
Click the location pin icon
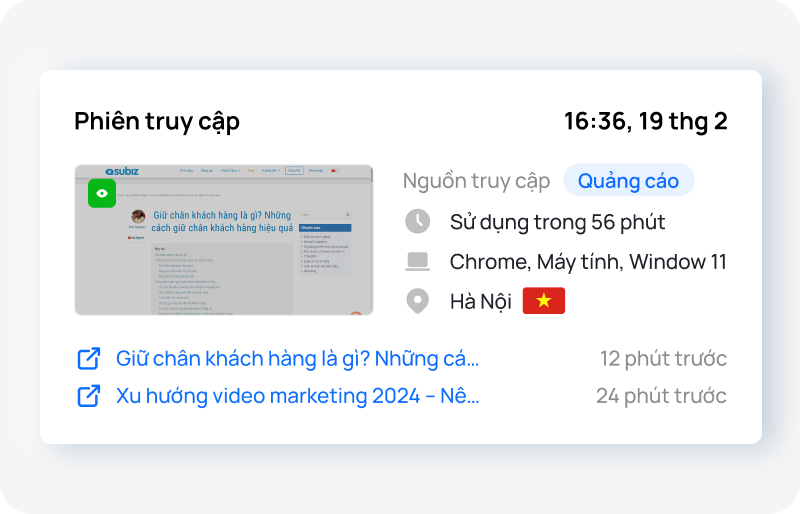[x=417, y=301]
